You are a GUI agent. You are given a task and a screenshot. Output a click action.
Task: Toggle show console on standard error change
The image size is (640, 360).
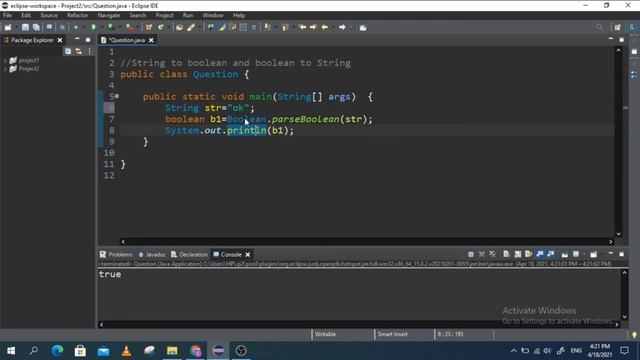click(551, 254)
